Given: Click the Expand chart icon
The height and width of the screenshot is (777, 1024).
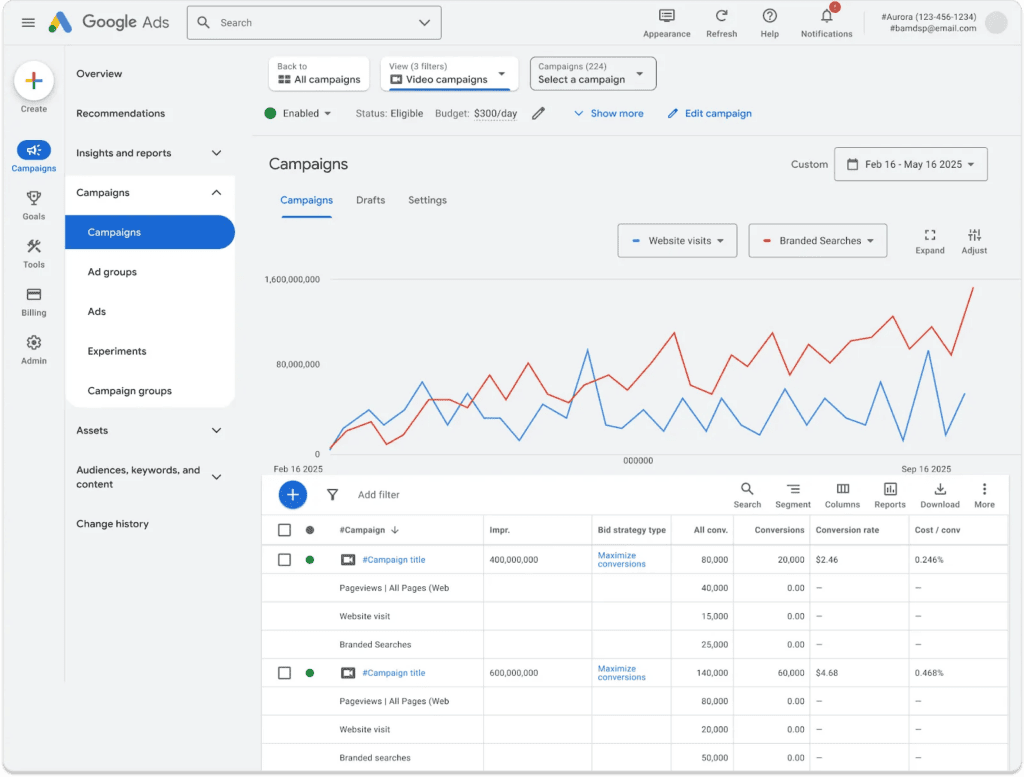Looking at the screenshot, I should 929,235.
